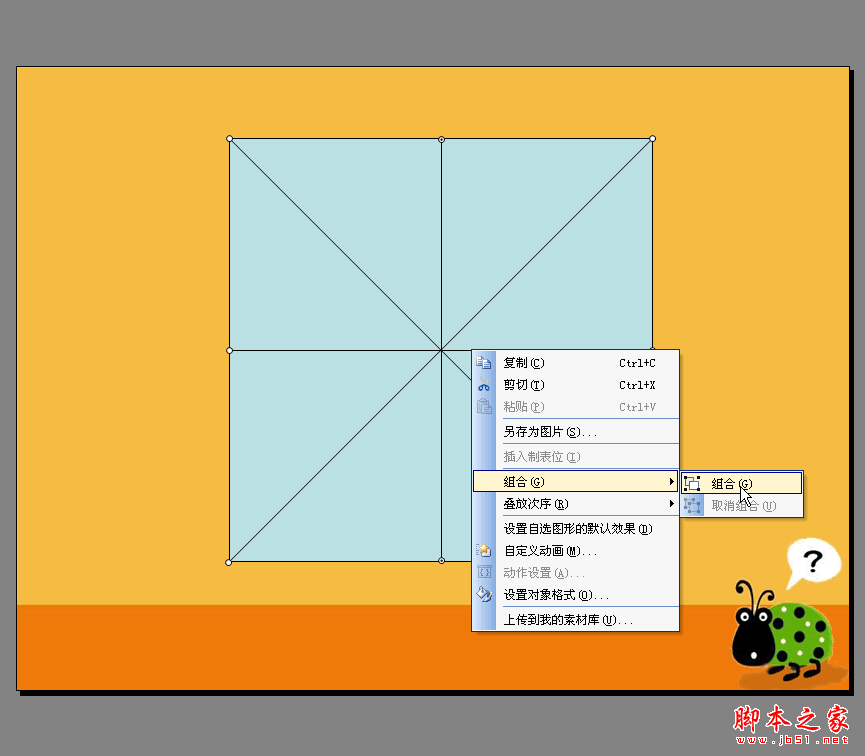Click 动作设置(A)... menu entry
865x756 pixels.
(576, 572)
